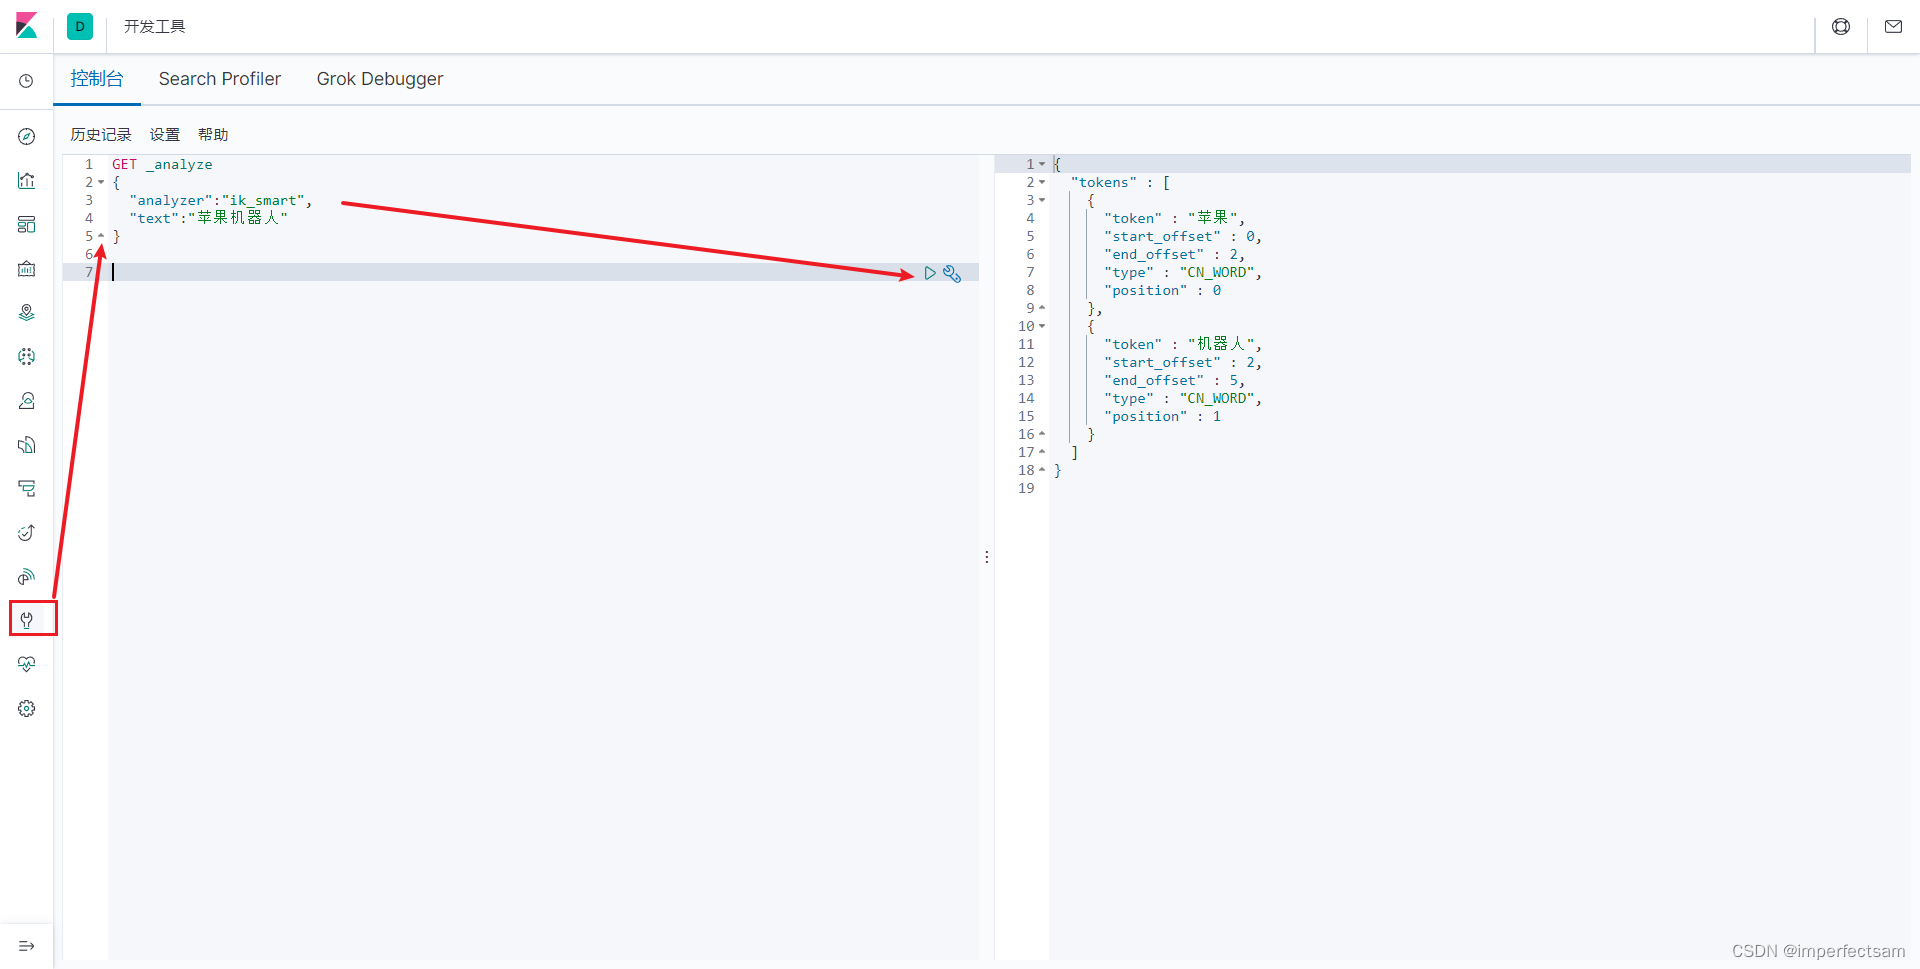
Task: Open Infrastructure icon in sidebar
Action: coord(27,401)
